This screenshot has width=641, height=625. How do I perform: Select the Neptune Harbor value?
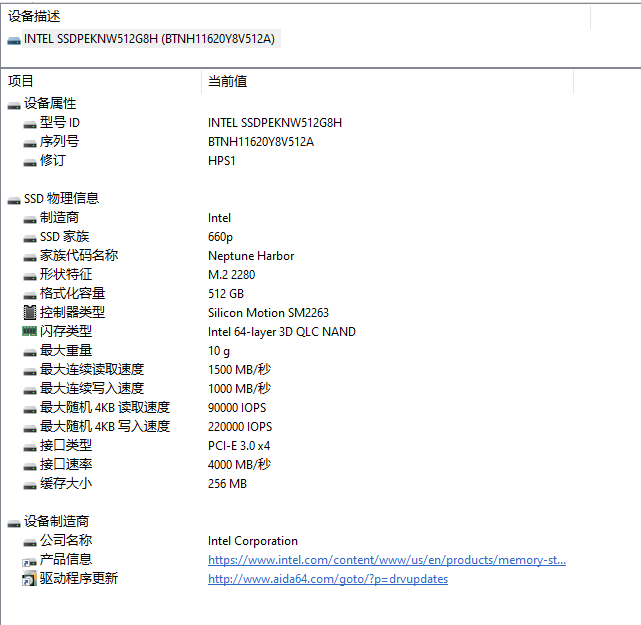point(251,255)
